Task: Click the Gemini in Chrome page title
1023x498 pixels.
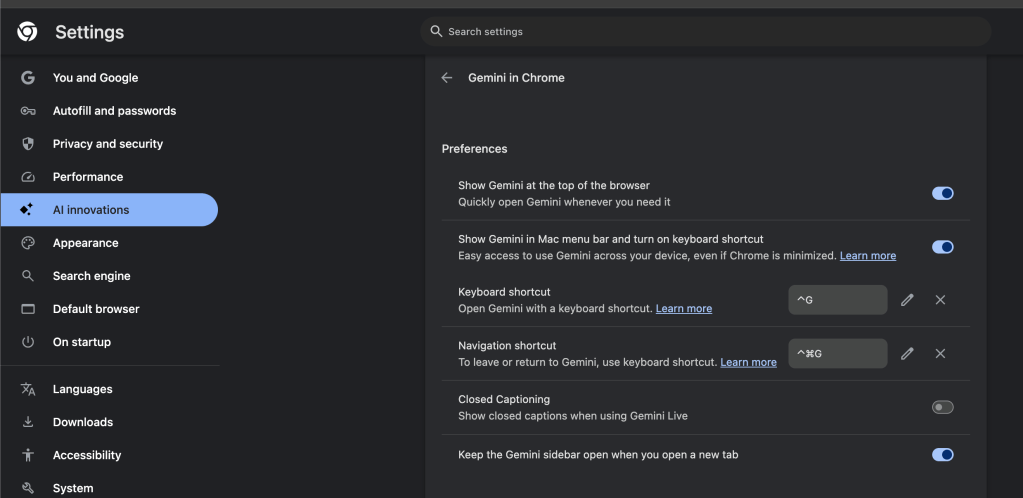Action: [x=516, y=78]
